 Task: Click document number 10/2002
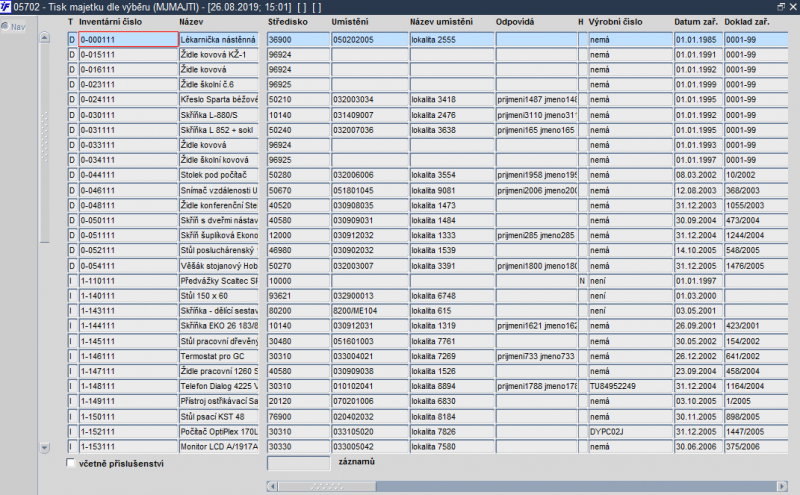point(756,175)
